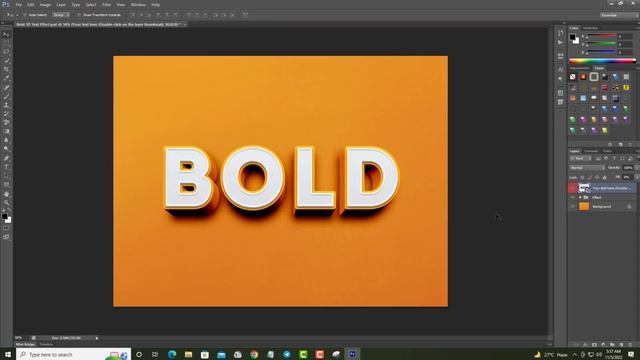640x360 pixels.
Task: Select the Path Selection tool
Action: click(6, 176)
